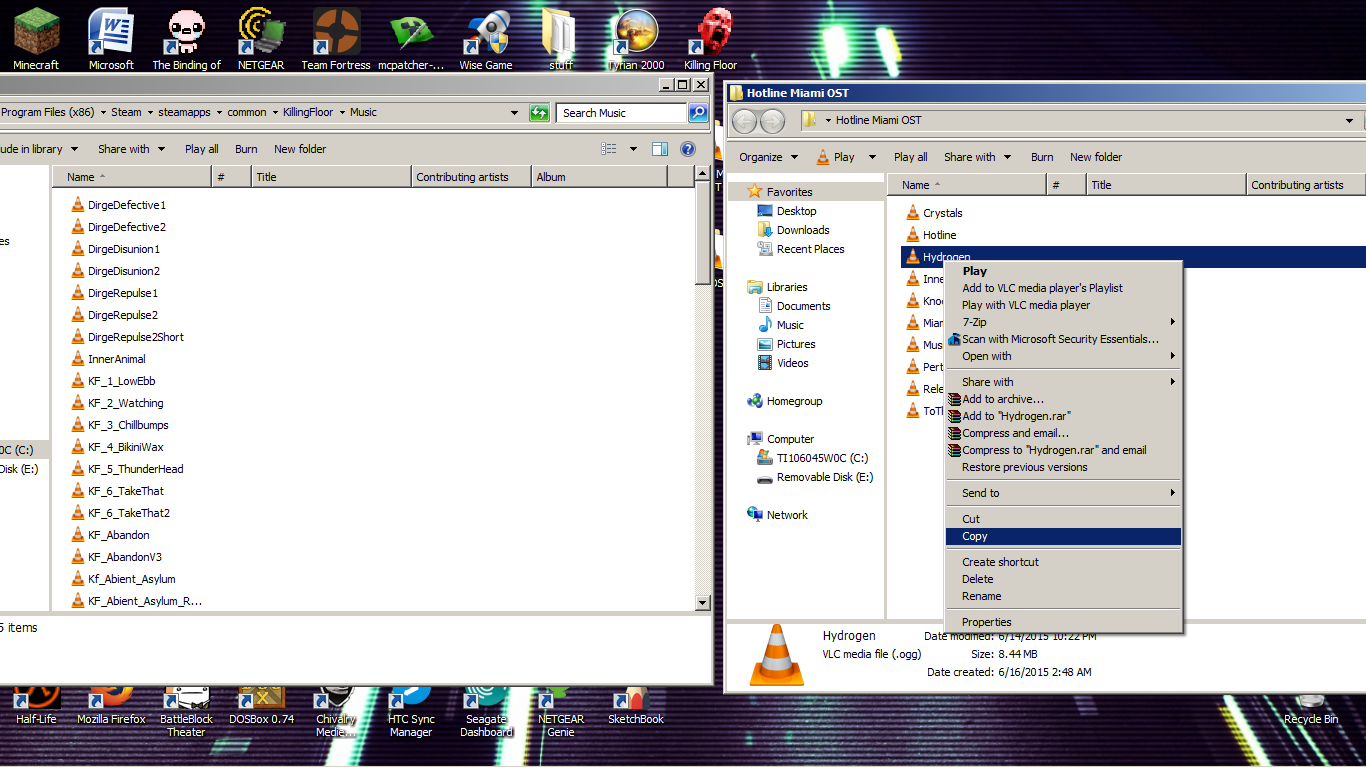Open the stuff folder on the desktop
The width and height of the screenshot is (1366, 768).
click(561, 39)
